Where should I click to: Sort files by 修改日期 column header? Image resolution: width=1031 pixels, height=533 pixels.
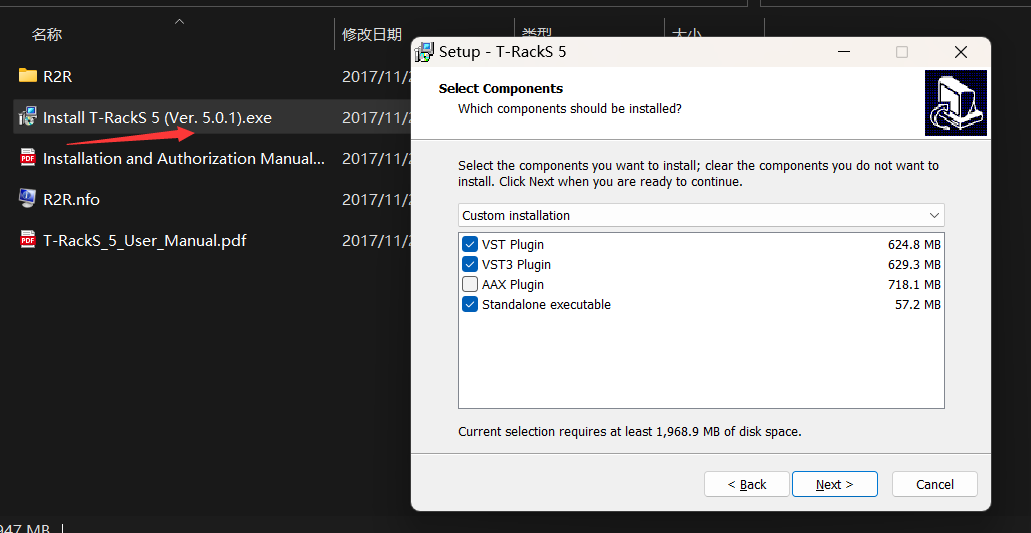pos(371,35)
